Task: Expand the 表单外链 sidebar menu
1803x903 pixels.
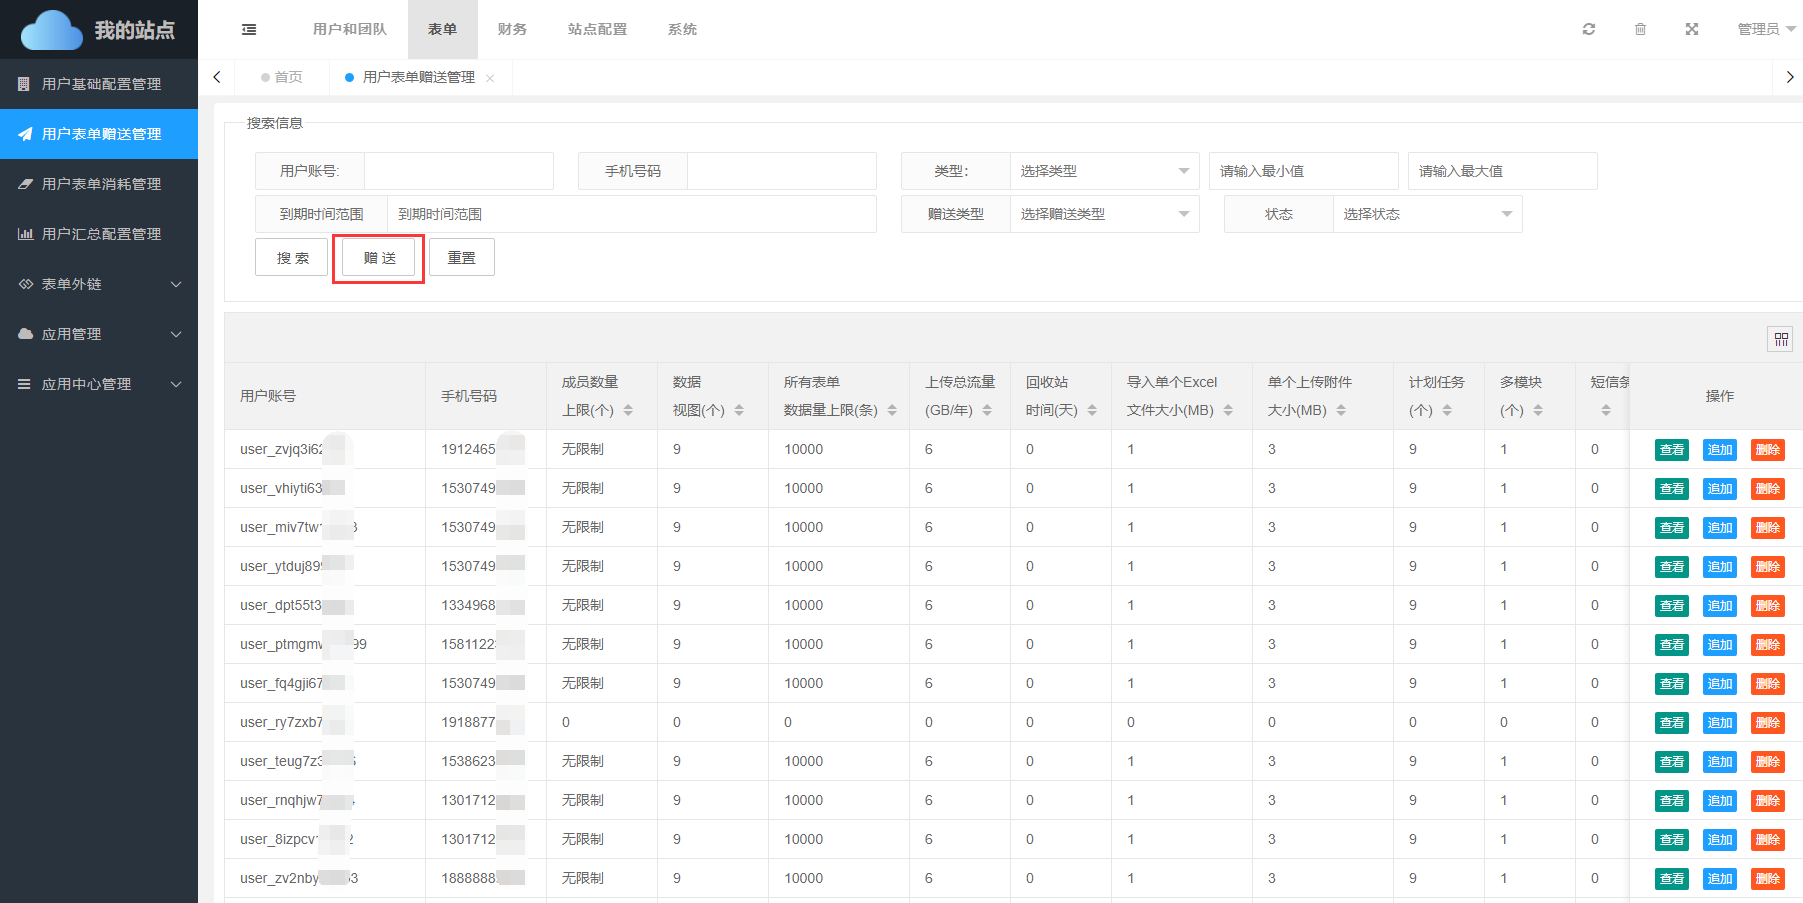Action: (99, 284)
